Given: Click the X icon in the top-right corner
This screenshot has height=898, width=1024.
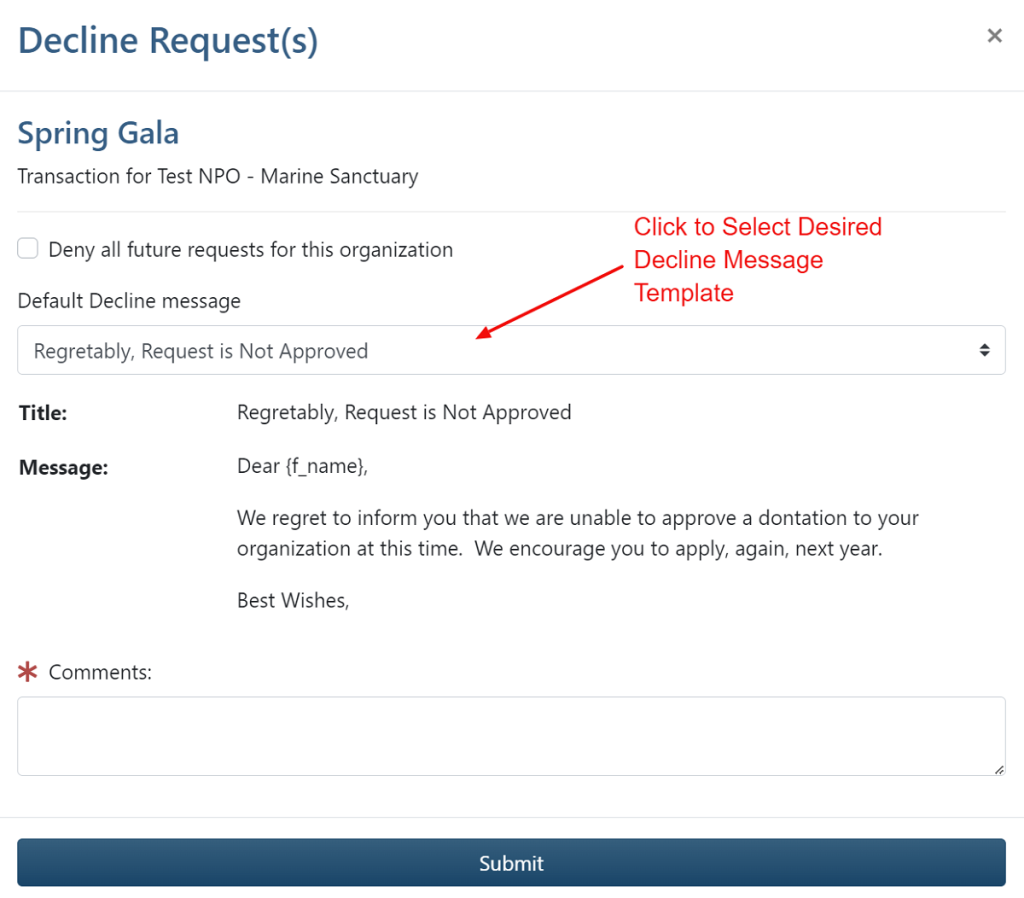Looking at the screenshot, I should [x=995, y=35].
